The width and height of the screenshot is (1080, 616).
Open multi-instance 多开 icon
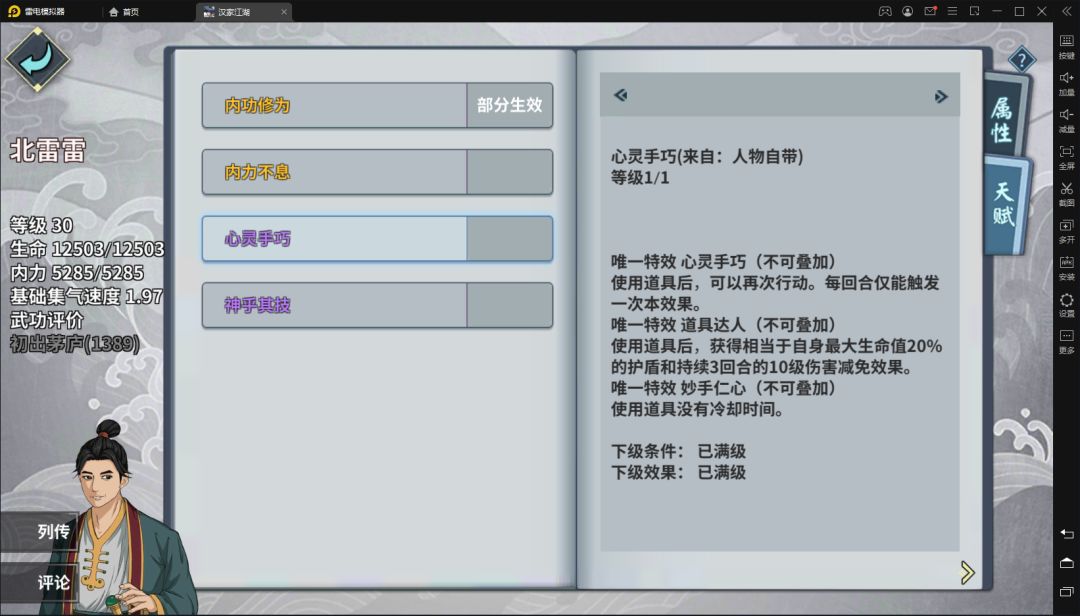[x=1066, y=231]
